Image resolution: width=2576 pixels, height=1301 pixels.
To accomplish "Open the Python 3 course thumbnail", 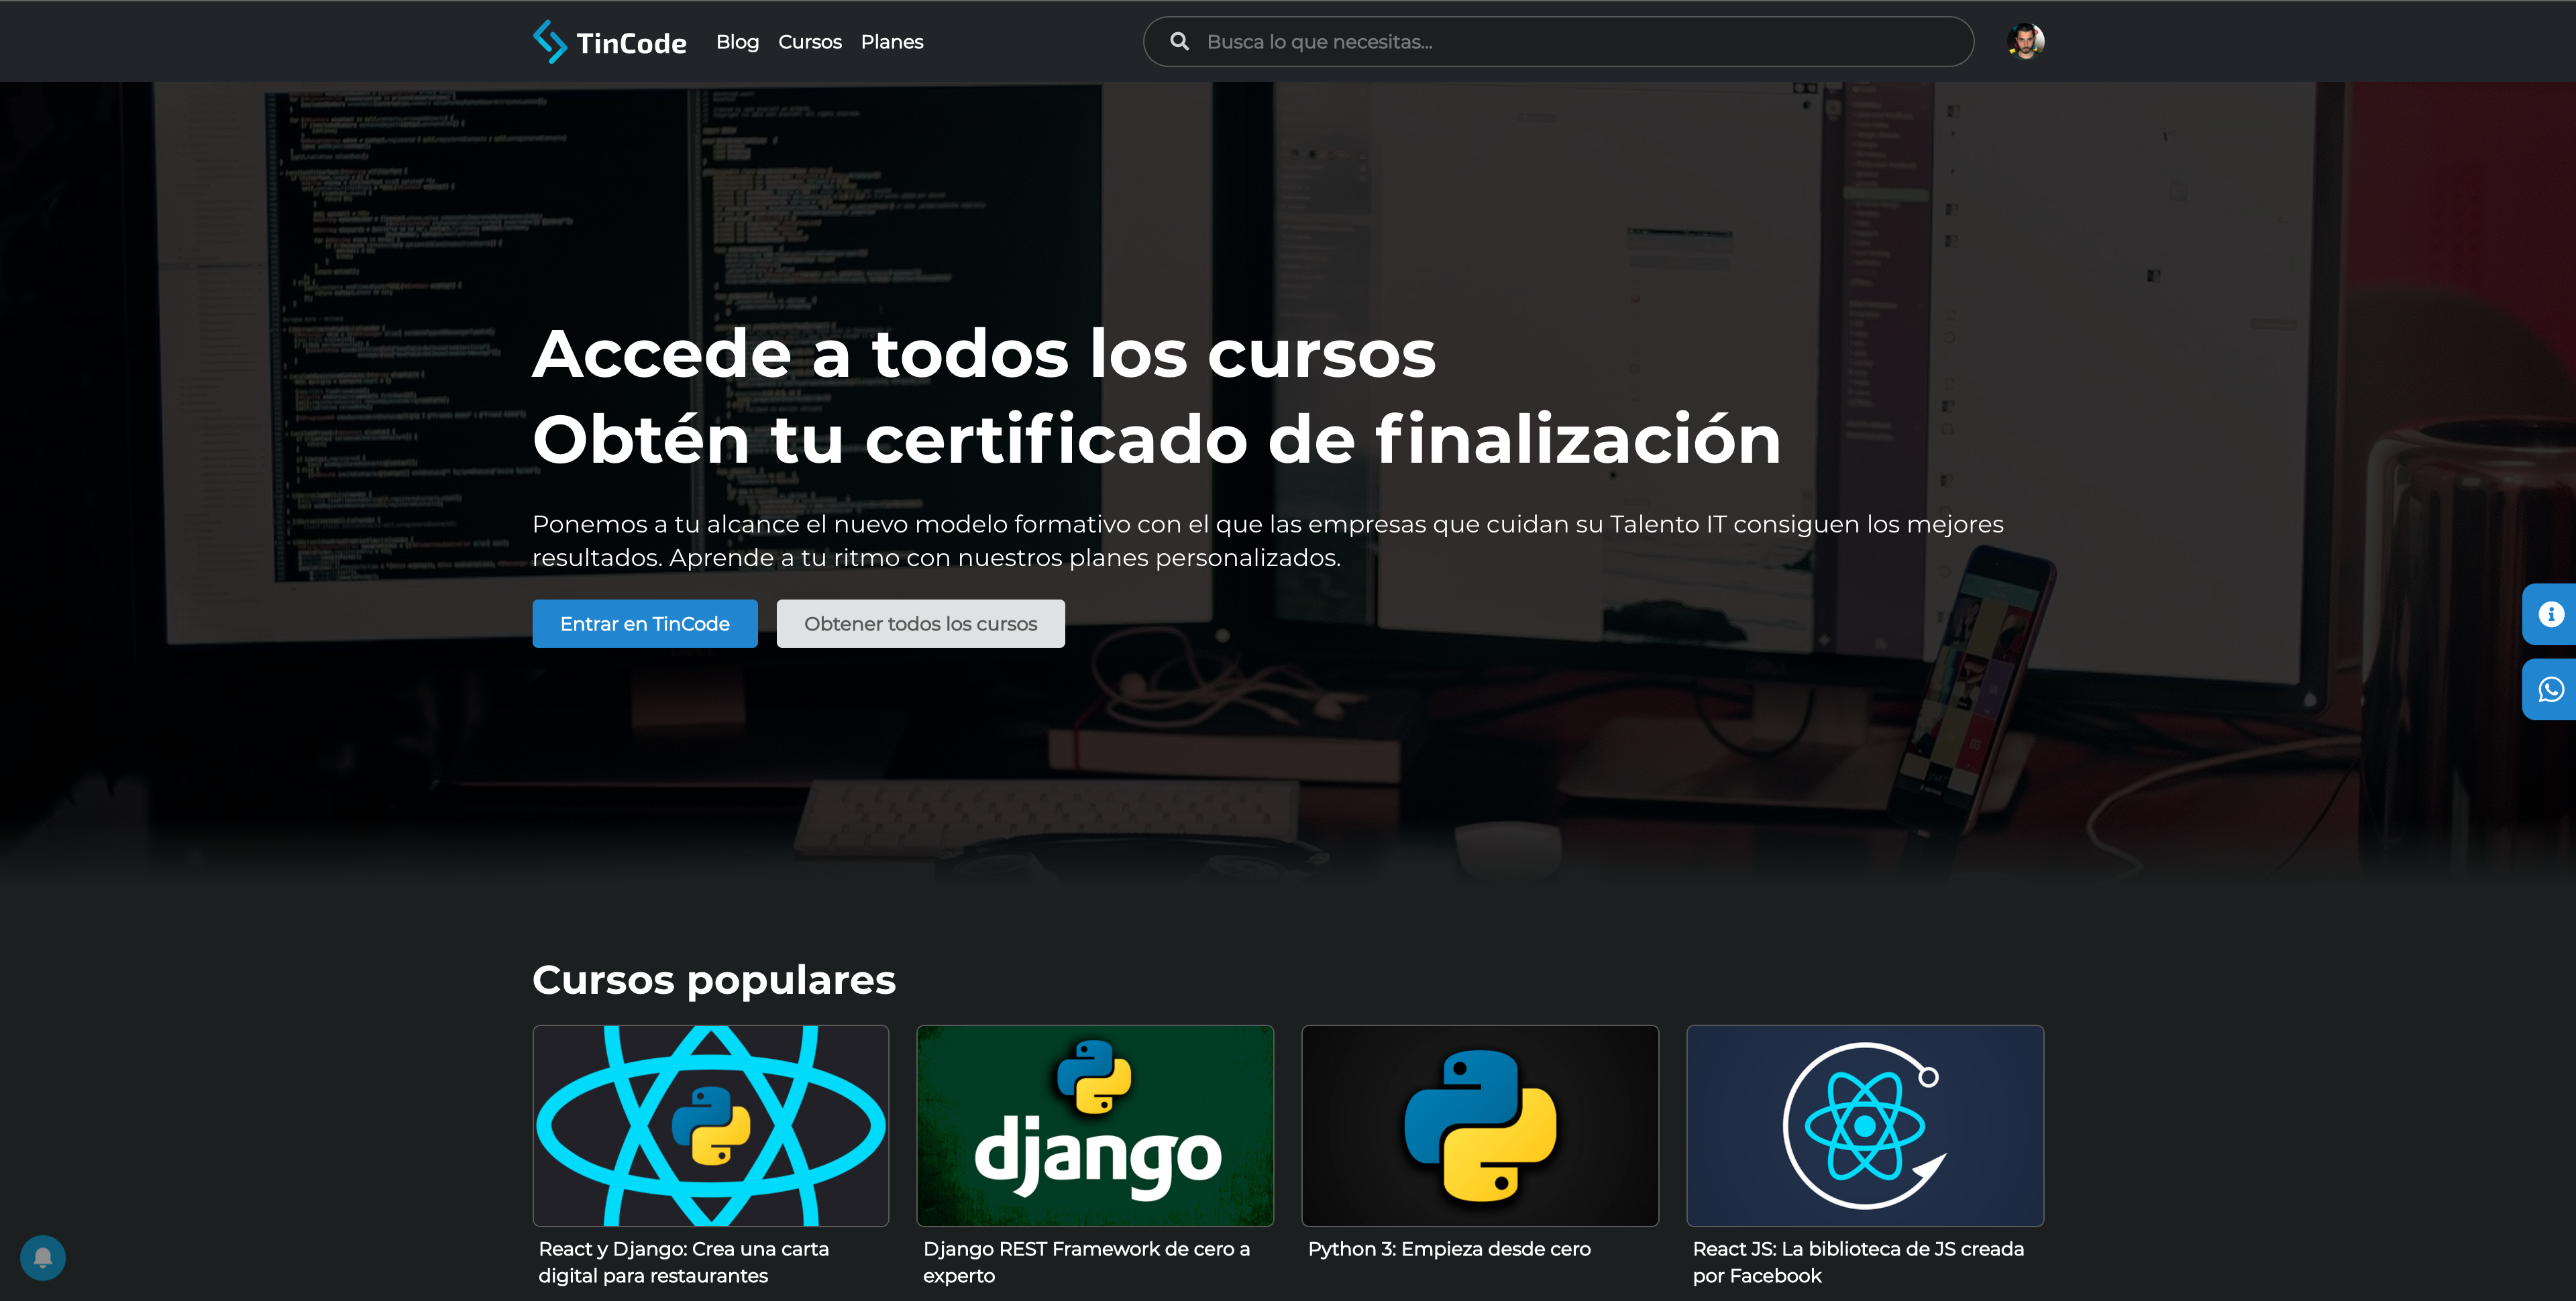I will (x=1480, y=1125).
